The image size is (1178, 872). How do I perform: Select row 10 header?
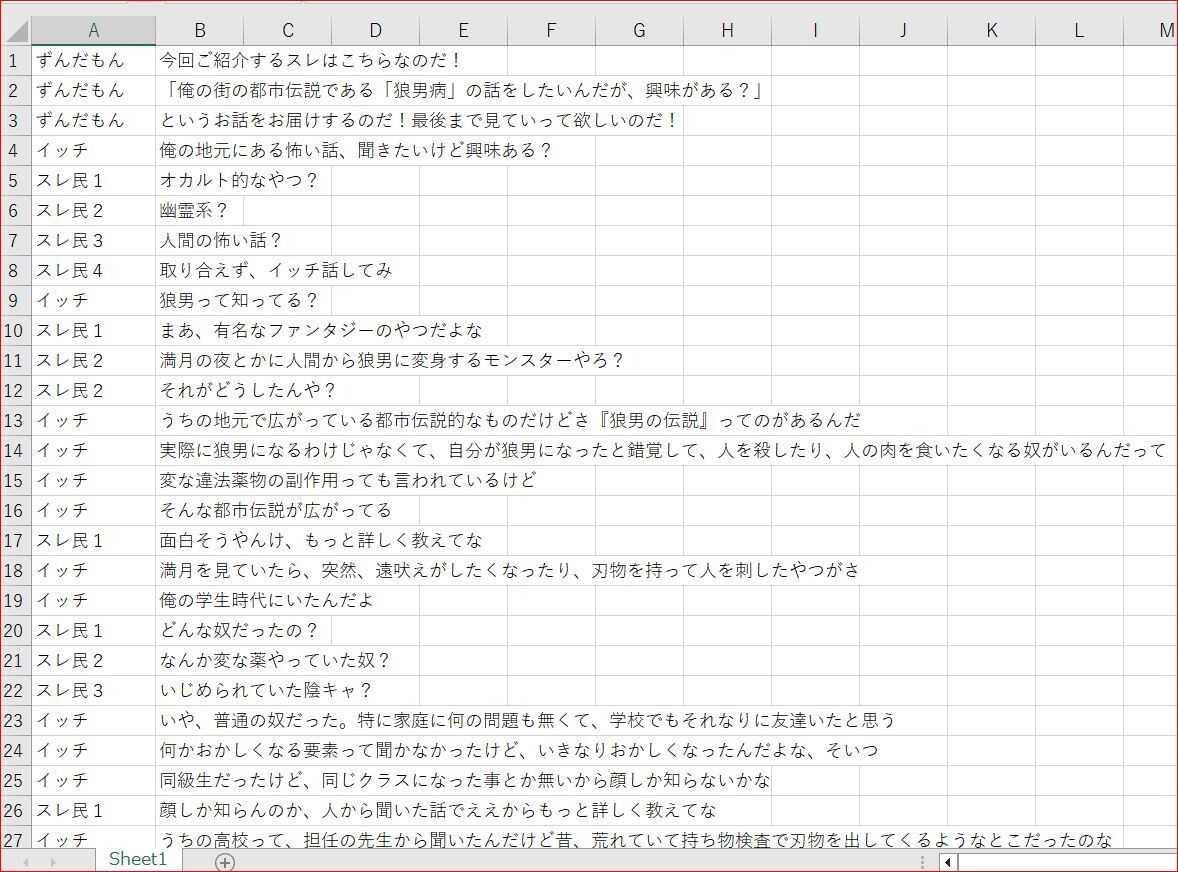[15, 330]
